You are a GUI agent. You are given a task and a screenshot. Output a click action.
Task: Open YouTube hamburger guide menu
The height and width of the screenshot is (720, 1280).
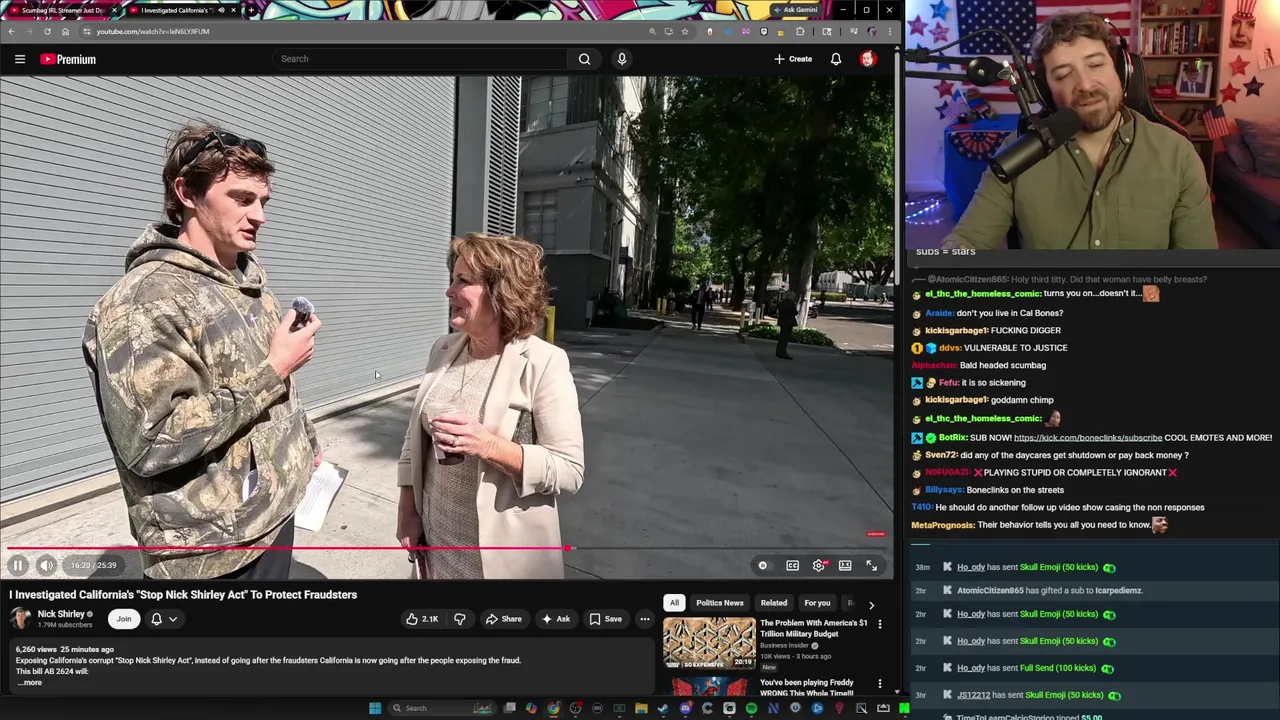coord(19,59)
